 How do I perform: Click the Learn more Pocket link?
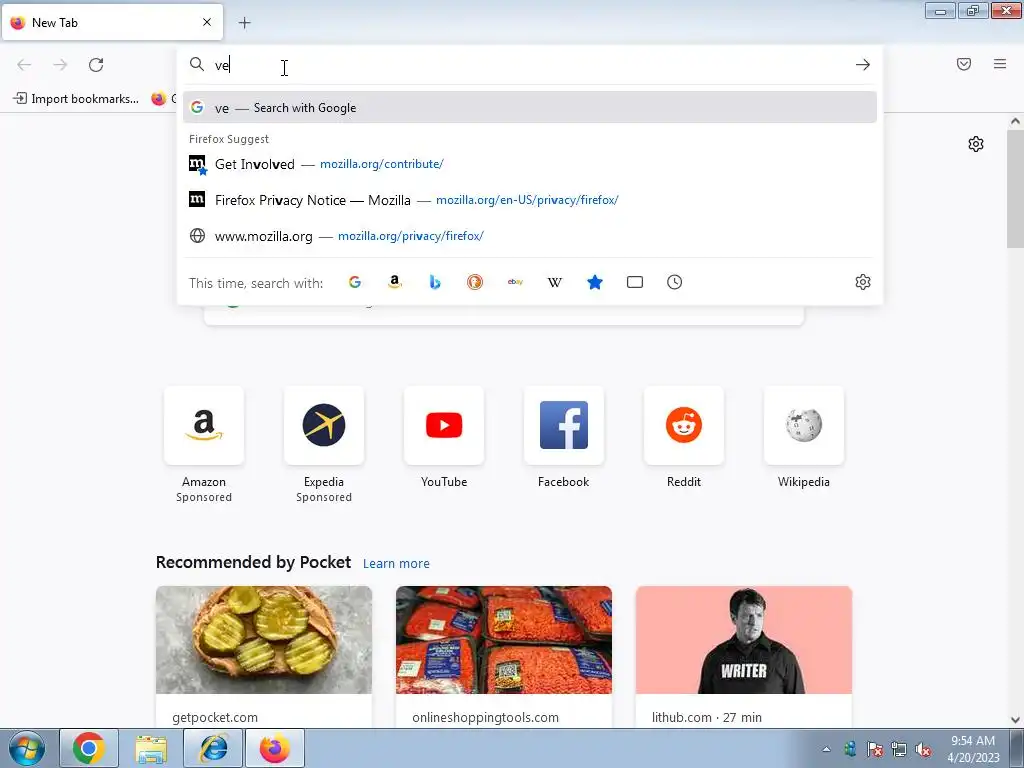tap(396, 564)
